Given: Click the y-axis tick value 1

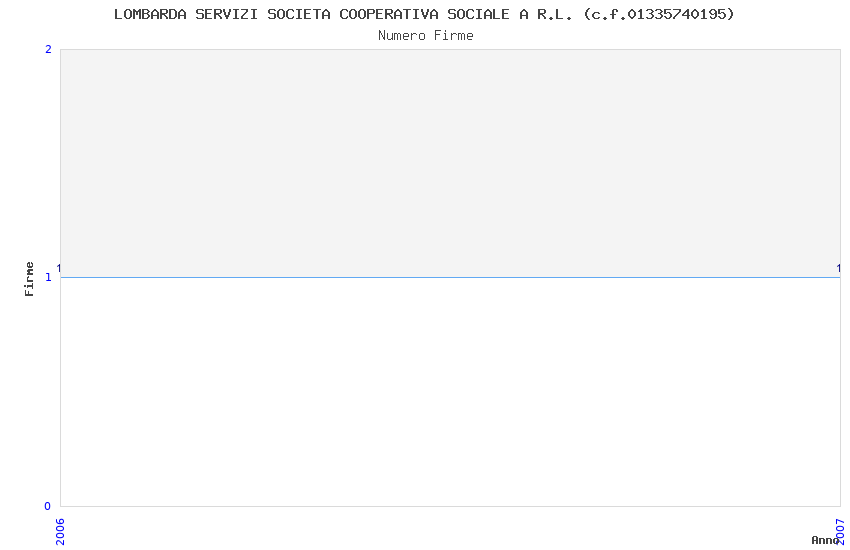Looking at the screenshot, I should pos(48,277).
